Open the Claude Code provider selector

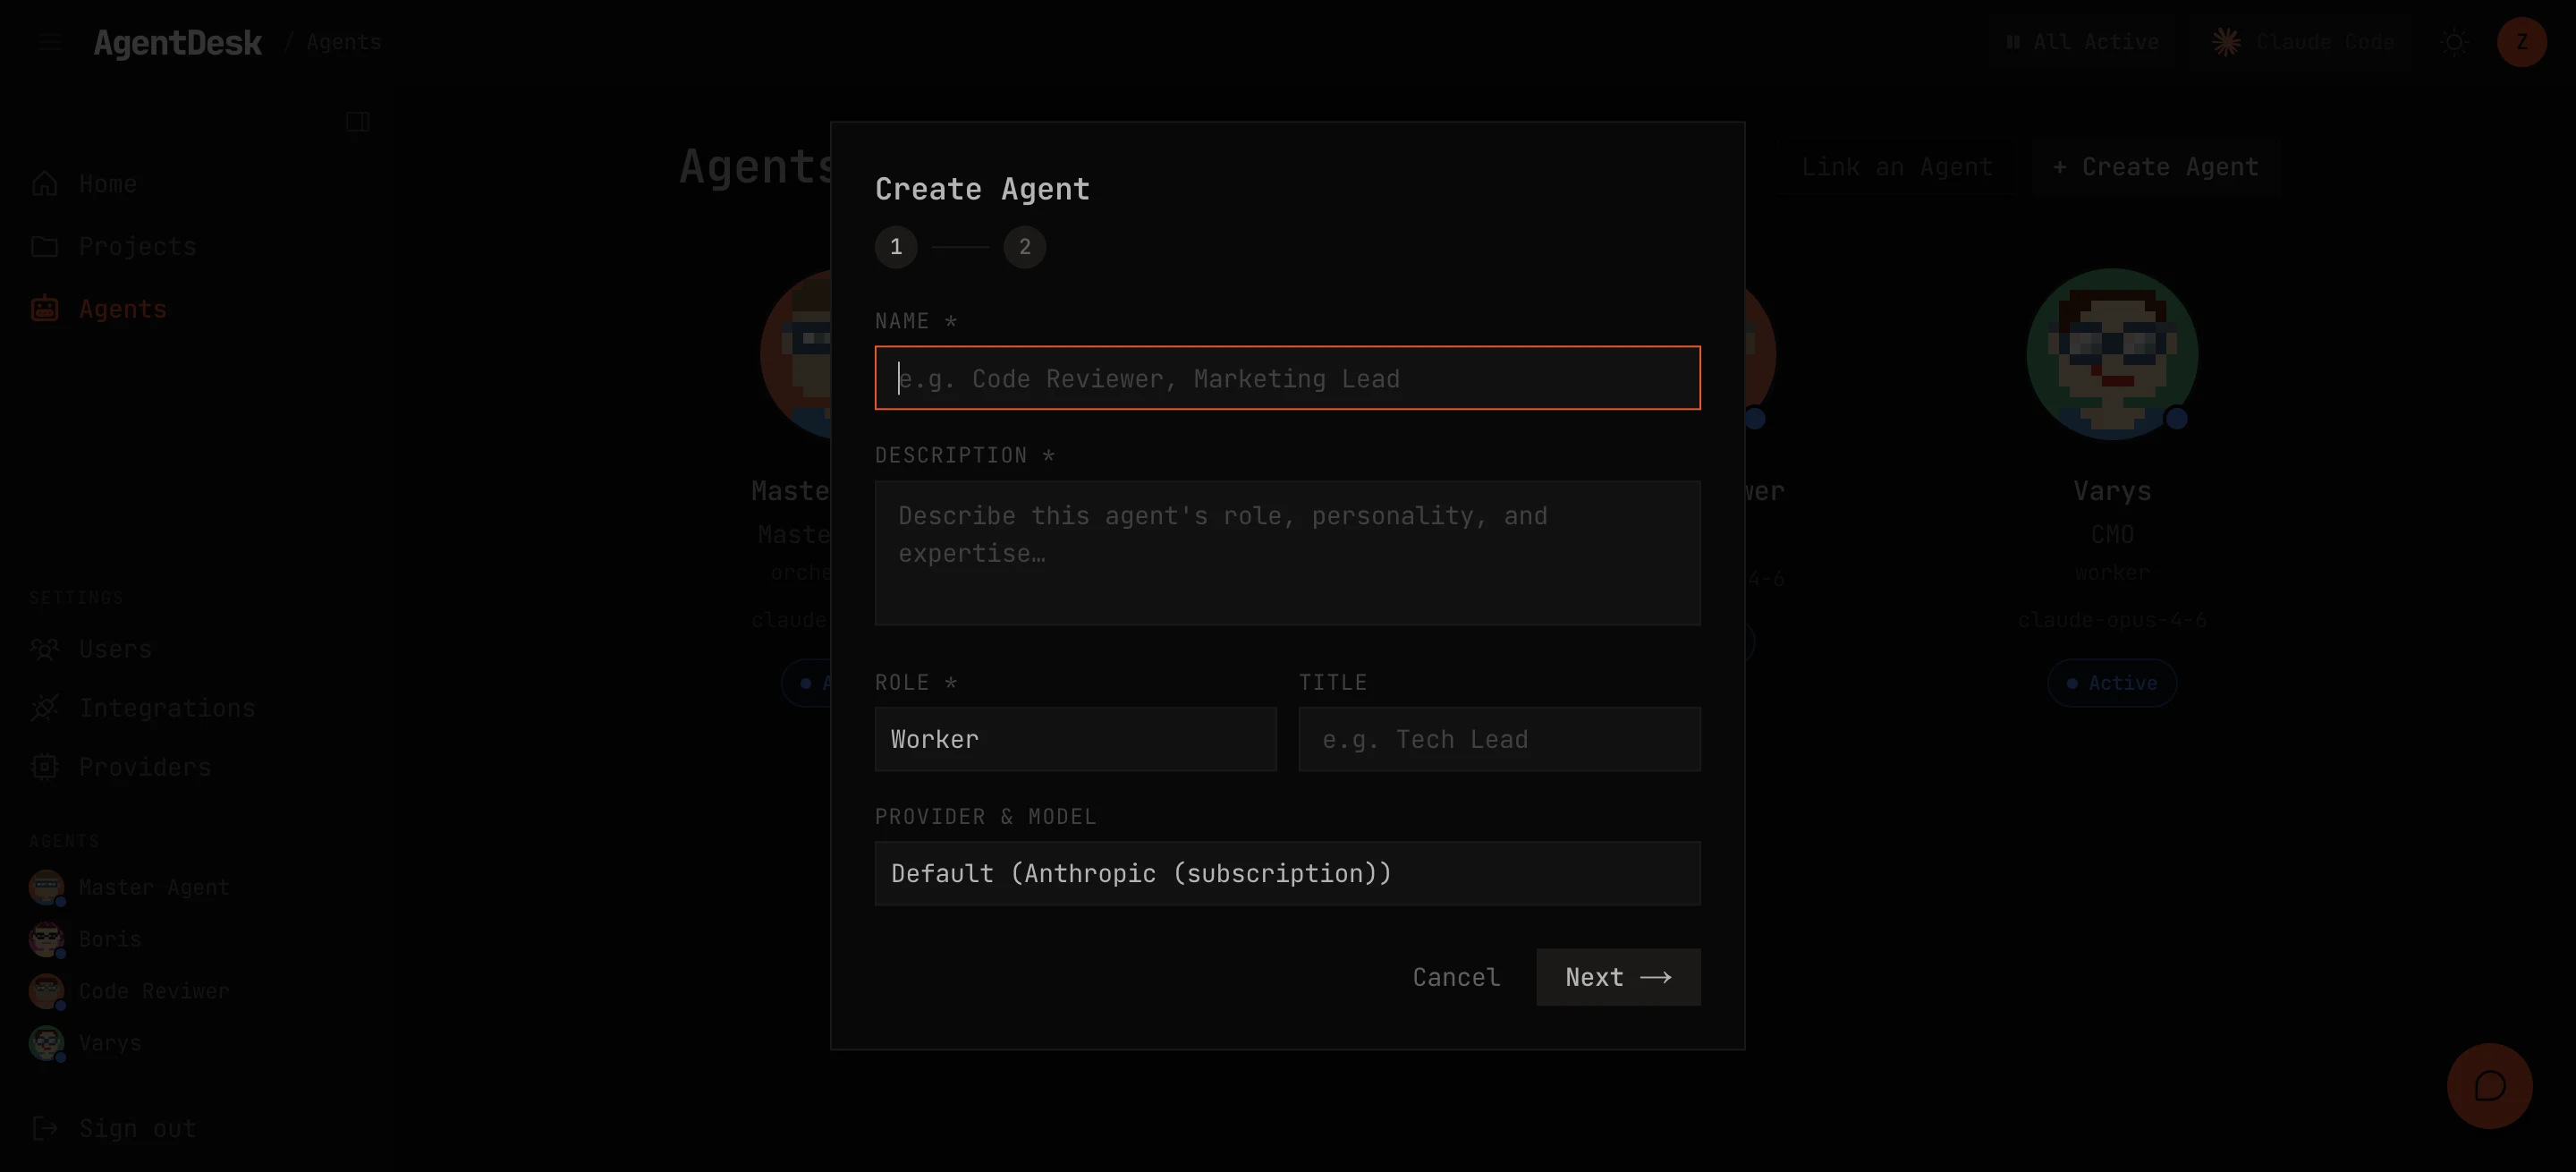(x=2302, y=42)
